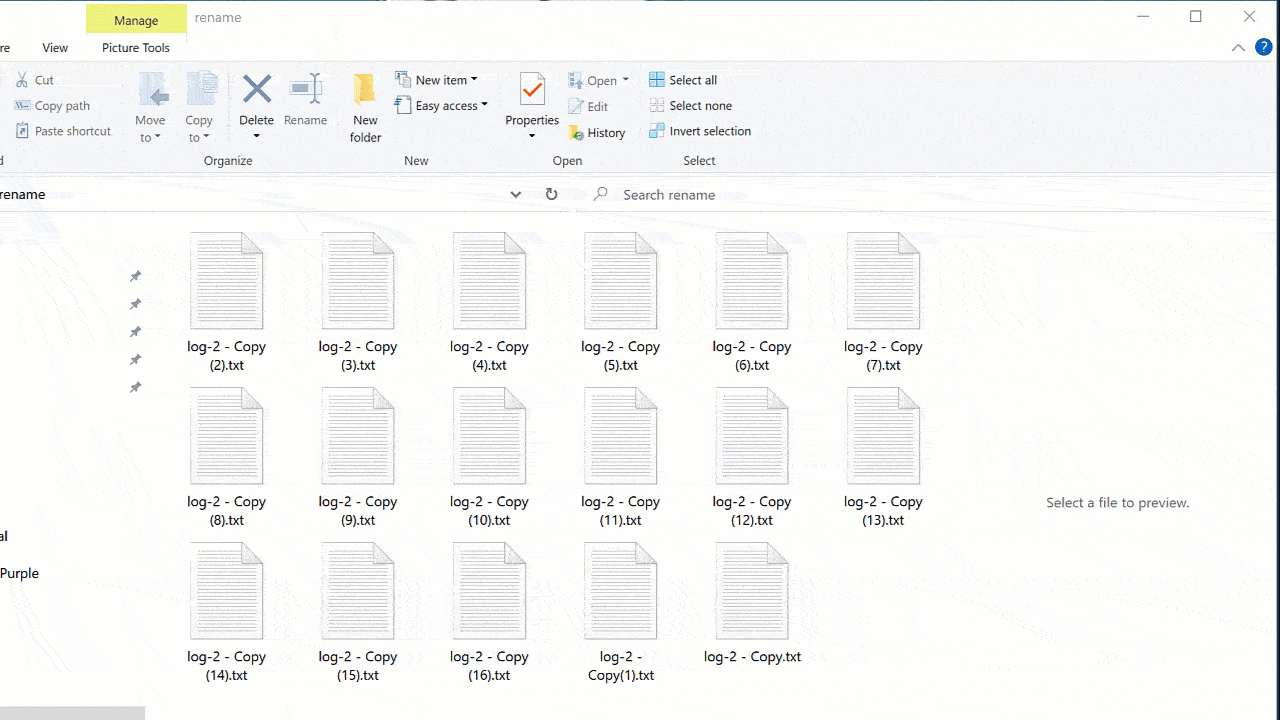Viewport: 1280px width, 720px height.
Task: Select file log-2 - Copy (6).txt
Action: click(752, 303)
